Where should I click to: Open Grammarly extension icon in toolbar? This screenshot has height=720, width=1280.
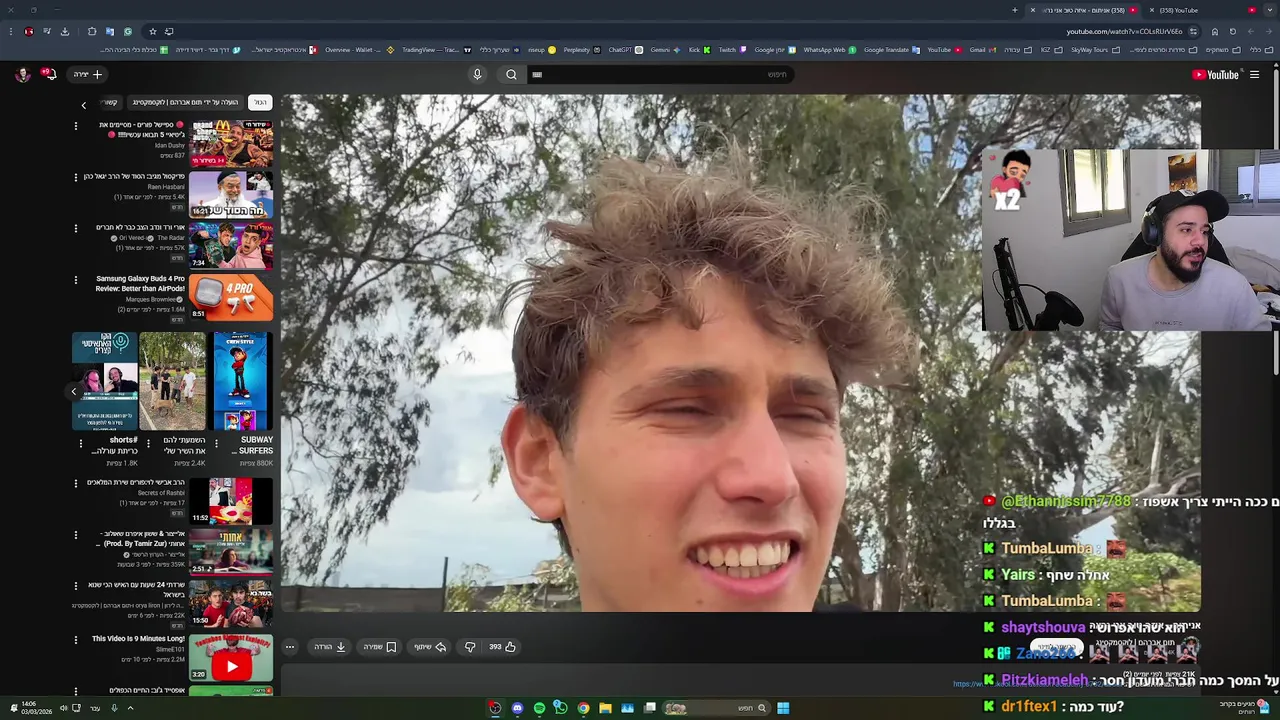click(127, 31)
